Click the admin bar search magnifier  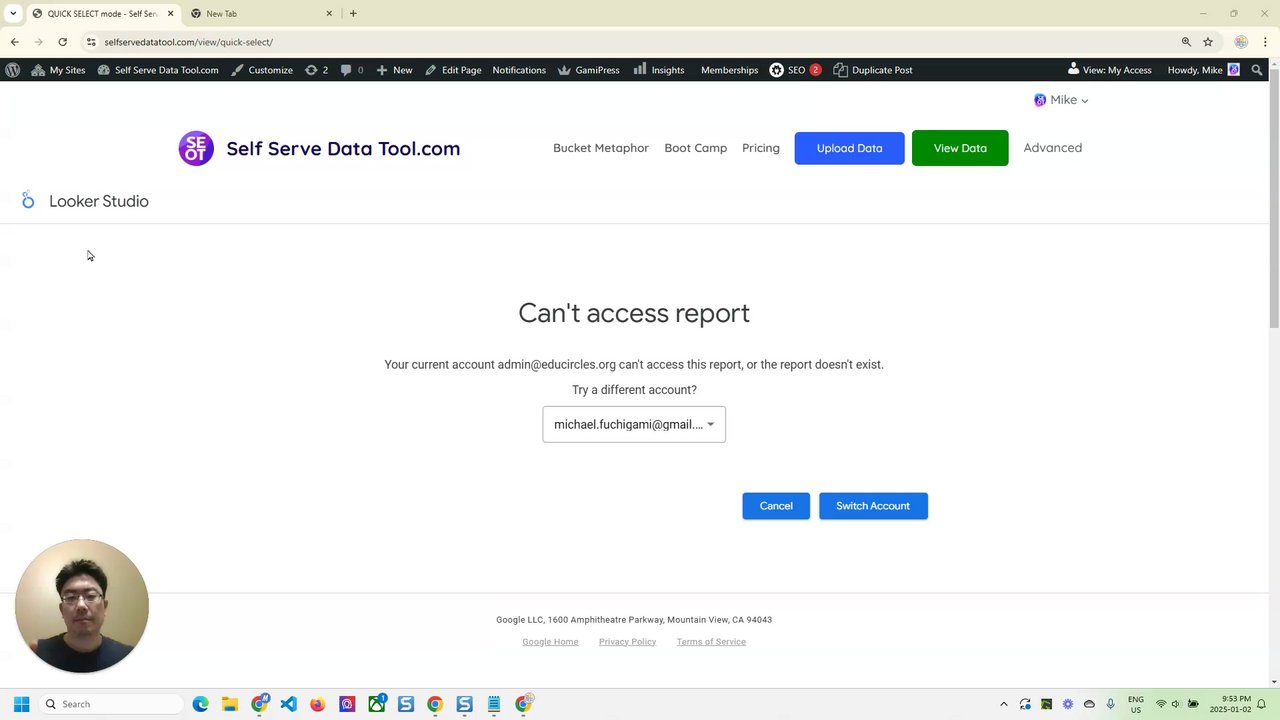(x=1257, y=70)
